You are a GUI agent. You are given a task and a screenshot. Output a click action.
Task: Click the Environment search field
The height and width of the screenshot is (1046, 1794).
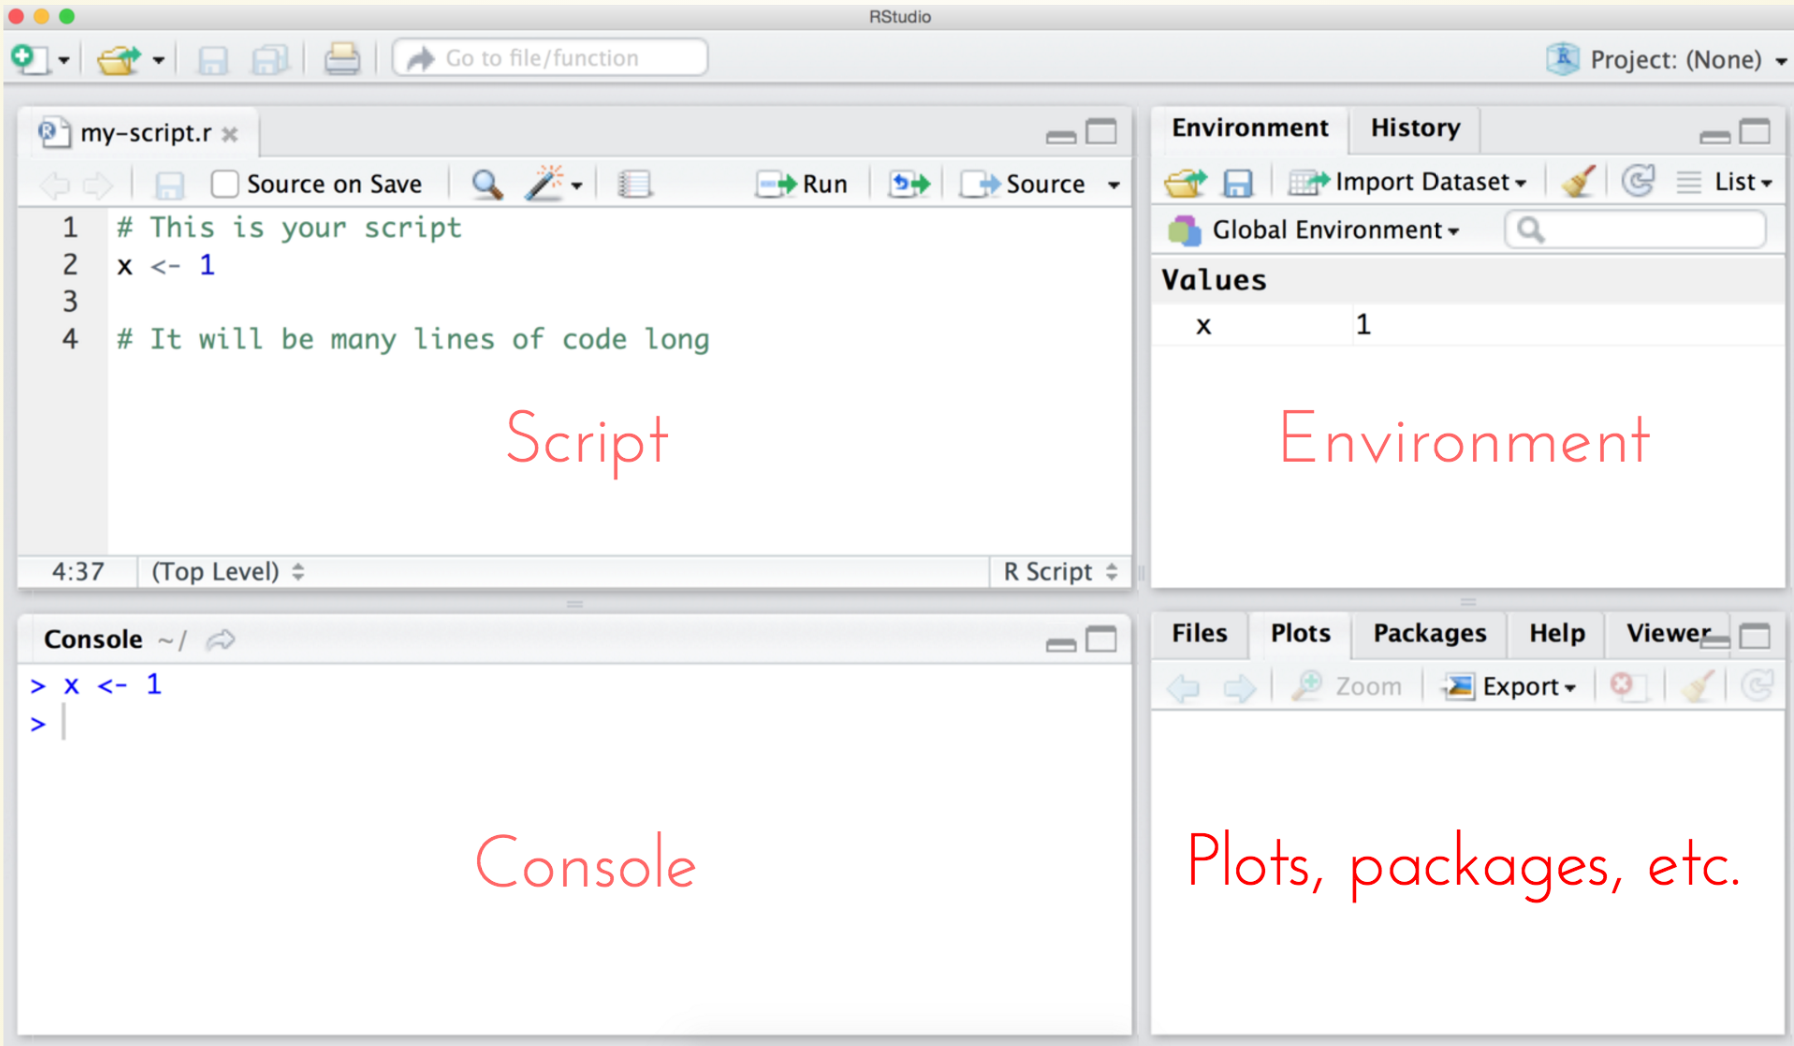(1636, 230)
